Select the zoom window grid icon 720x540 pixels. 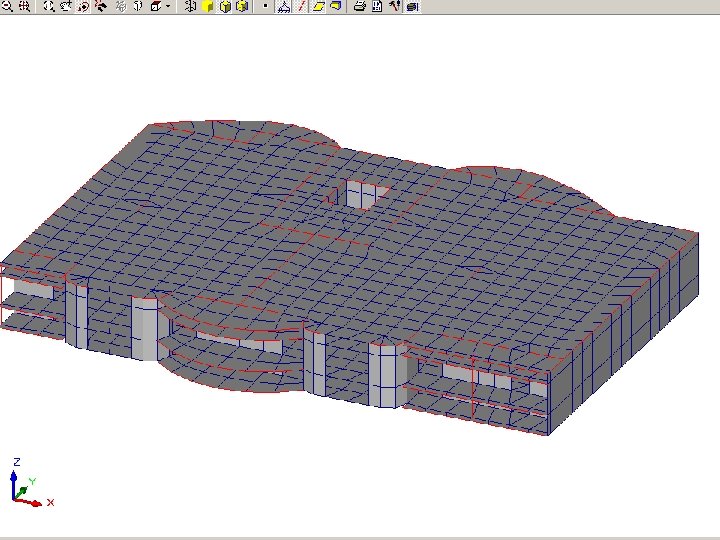tap(25, 6)
